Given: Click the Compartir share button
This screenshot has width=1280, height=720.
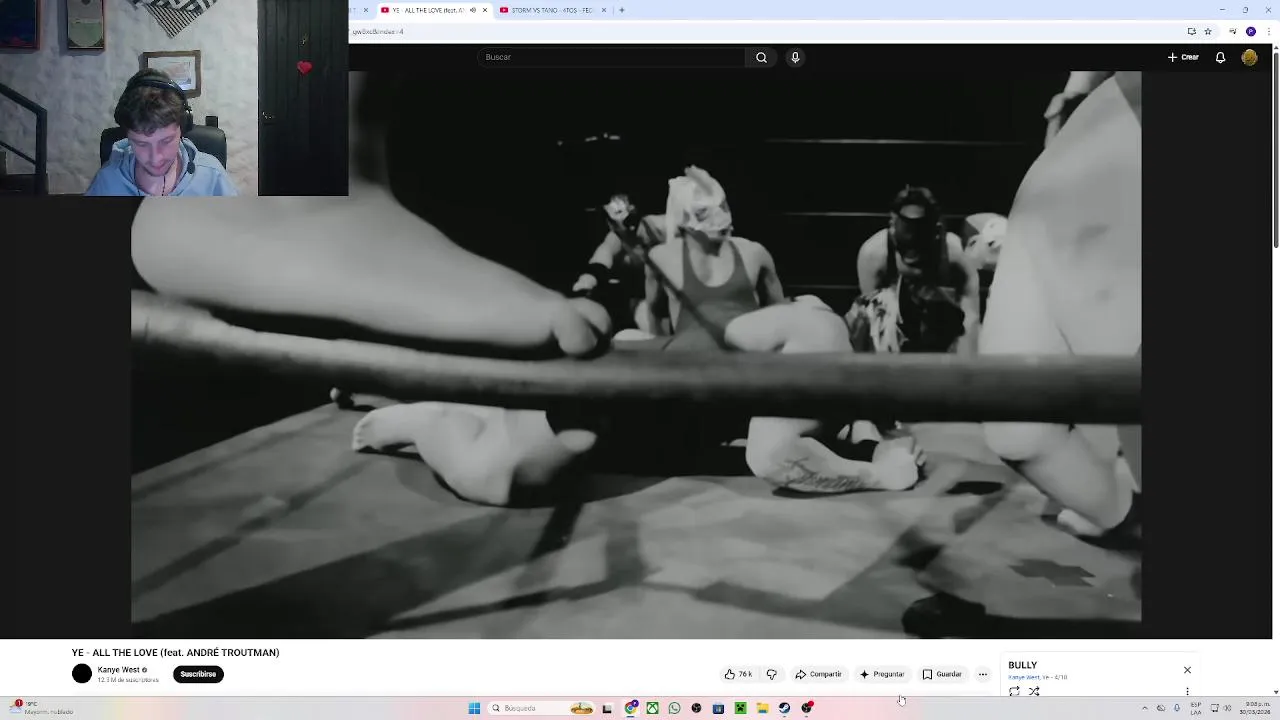Looking at the screenshot, I should [x=818, y=674].
